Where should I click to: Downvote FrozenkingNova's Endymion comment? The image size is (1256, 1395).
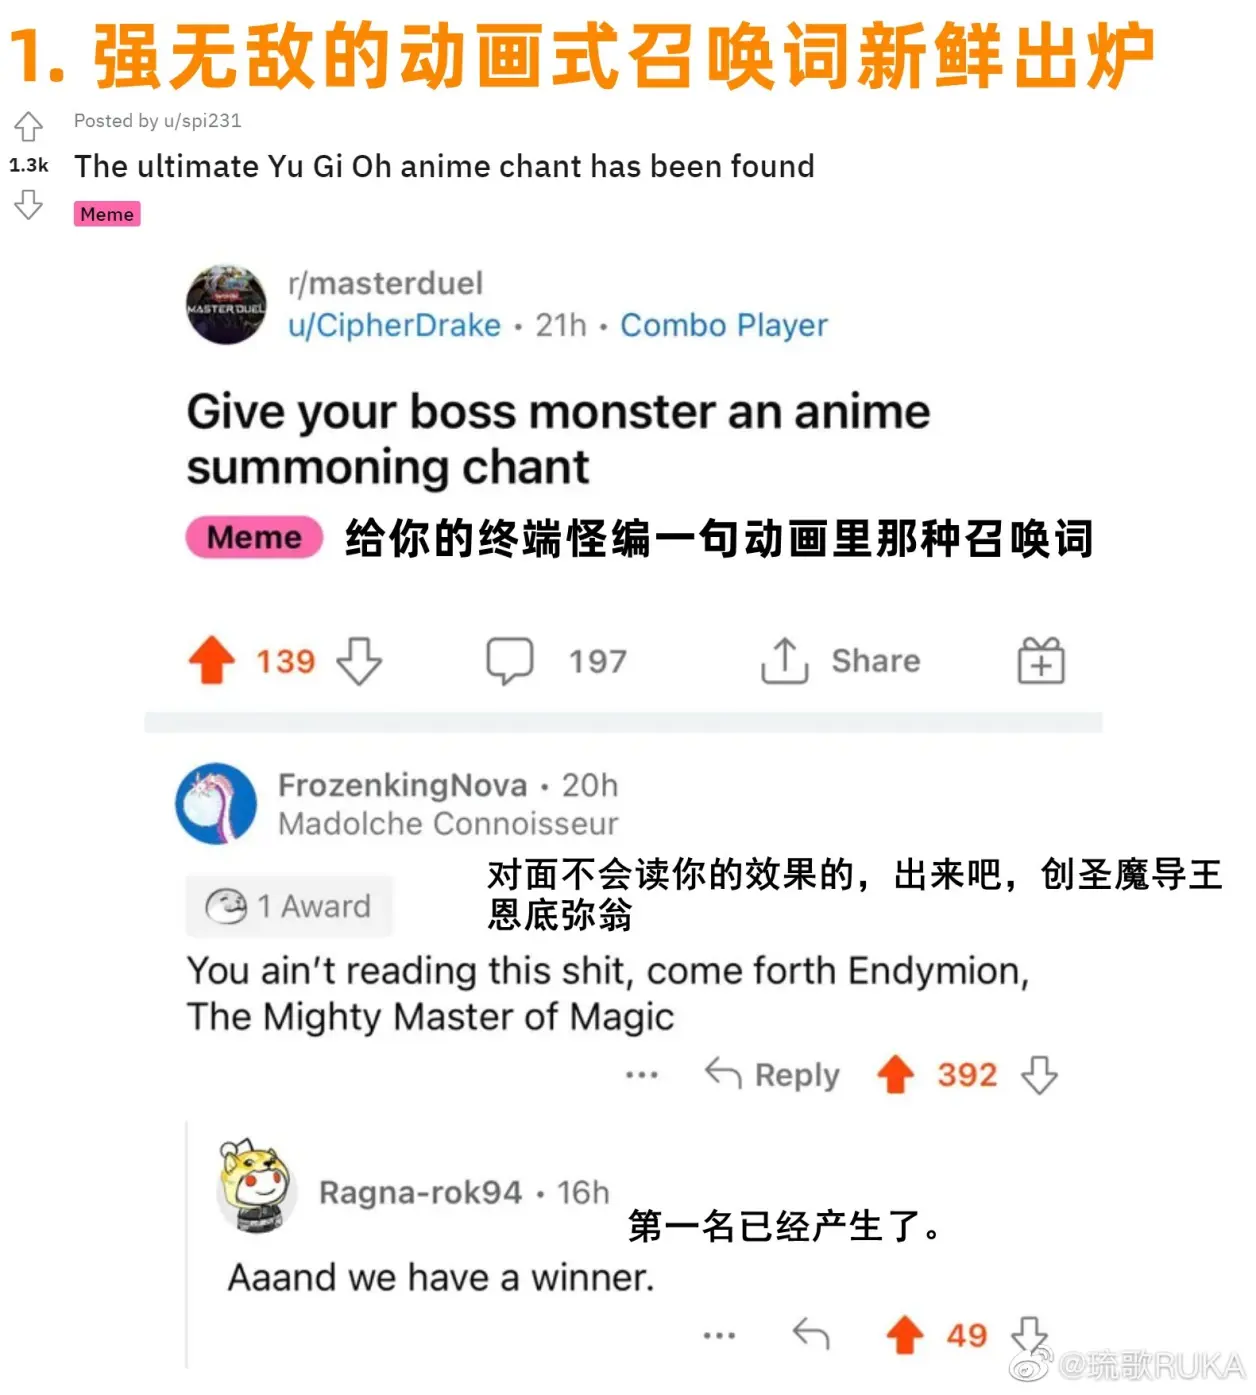pos(1039,1075)
